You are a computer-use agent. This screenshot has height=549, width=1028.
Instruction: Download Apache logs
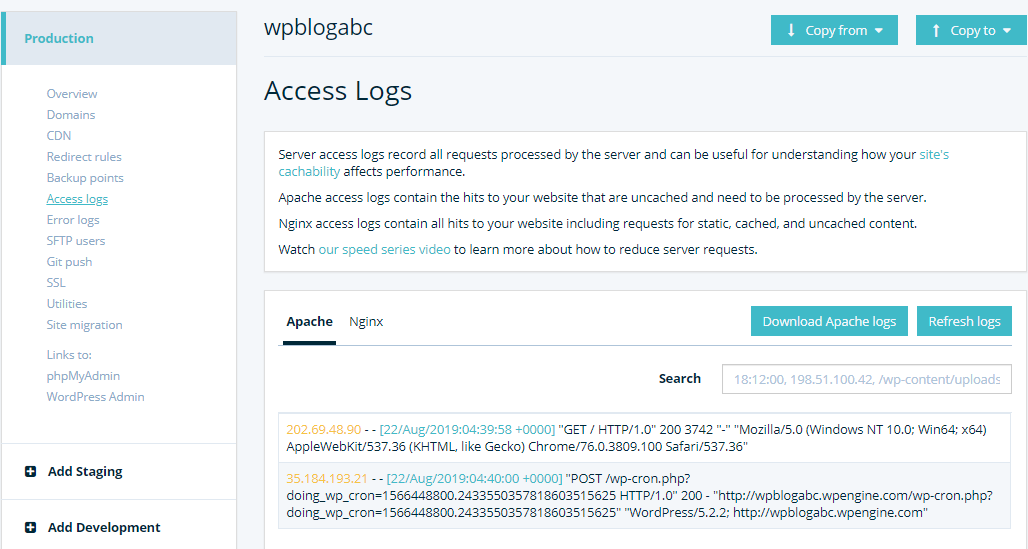point(829,321)
